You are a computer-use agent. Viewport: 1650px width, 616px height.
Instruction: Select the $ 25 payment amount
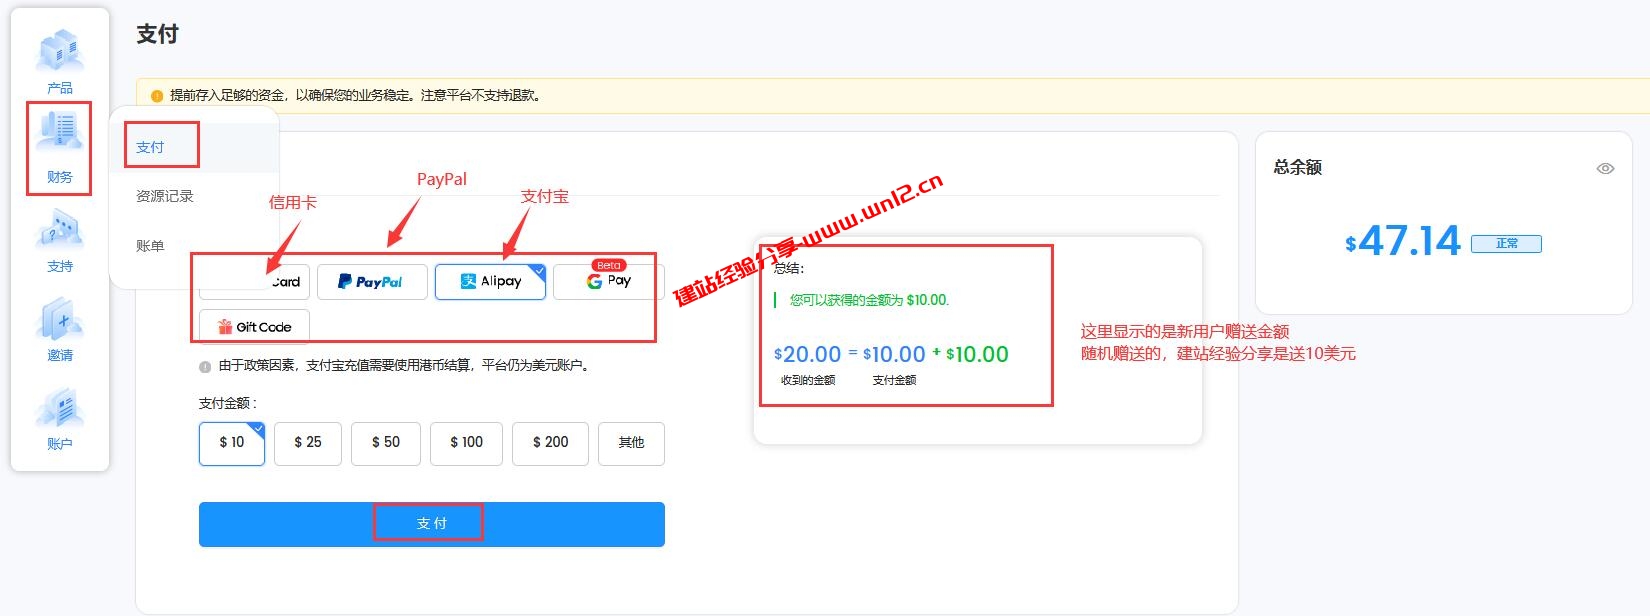pyautogui.click(x=308, y=443)
